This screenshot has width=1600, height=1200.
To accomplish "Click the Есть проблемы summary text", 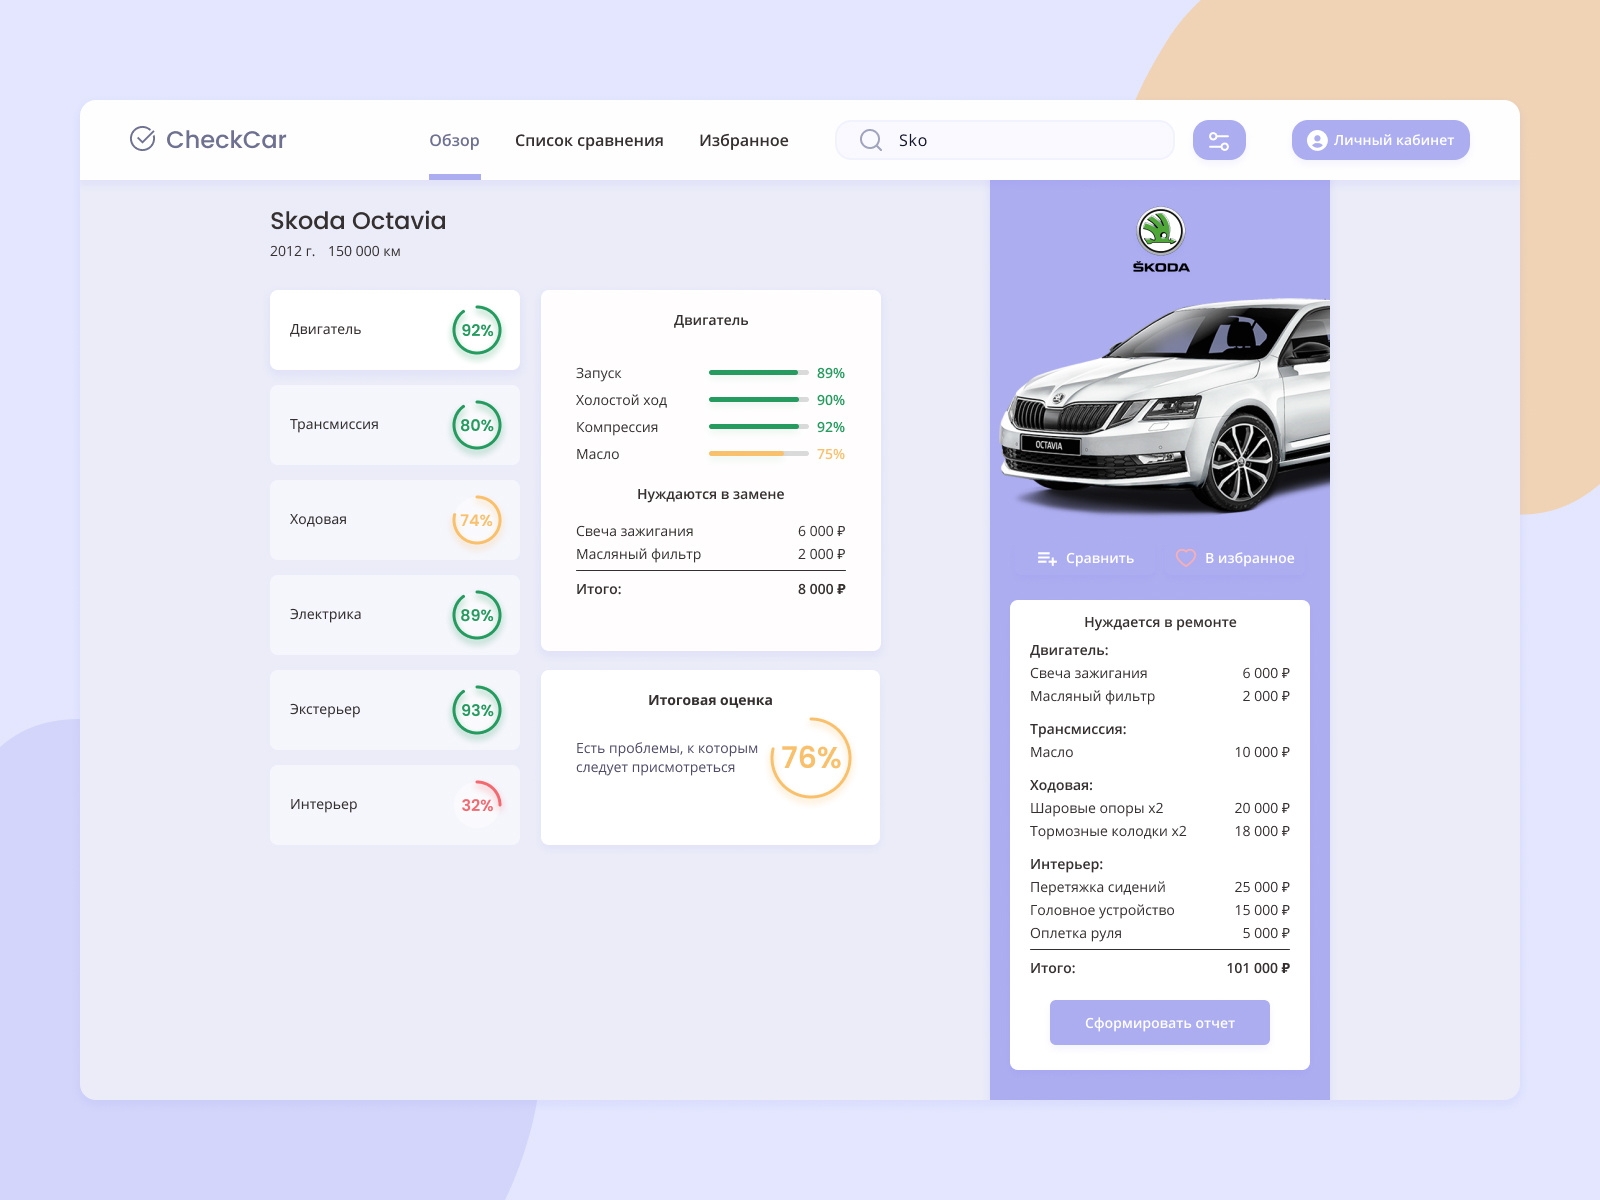I will click(667, 758).
